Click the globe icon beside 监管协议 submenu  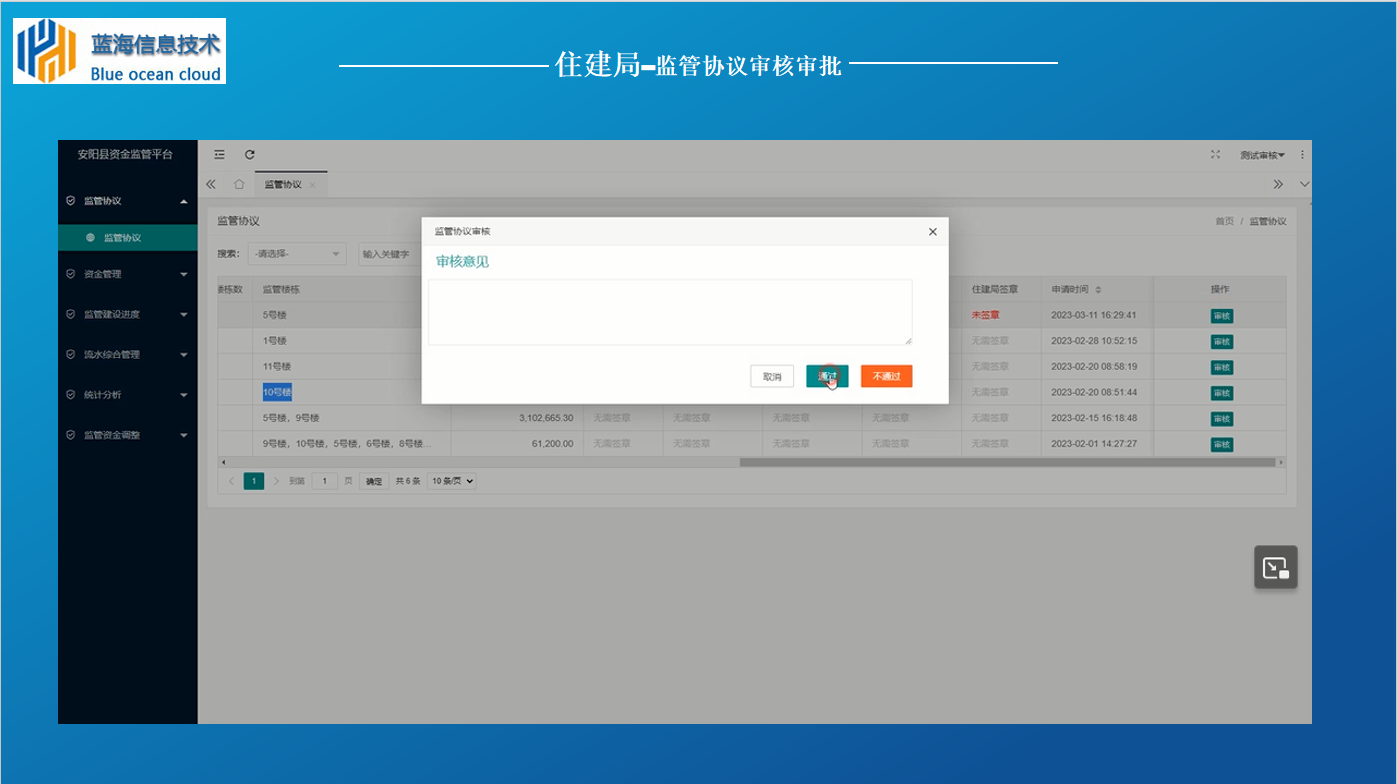90,238
